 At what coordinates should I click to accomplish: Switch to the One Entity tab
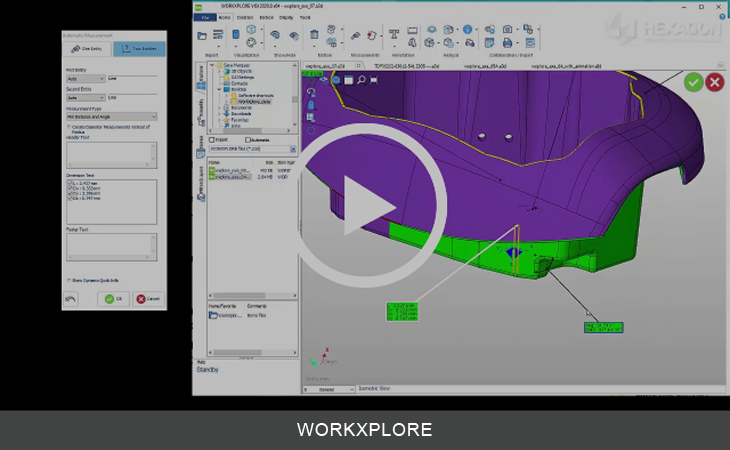click(x=88, y=49)
